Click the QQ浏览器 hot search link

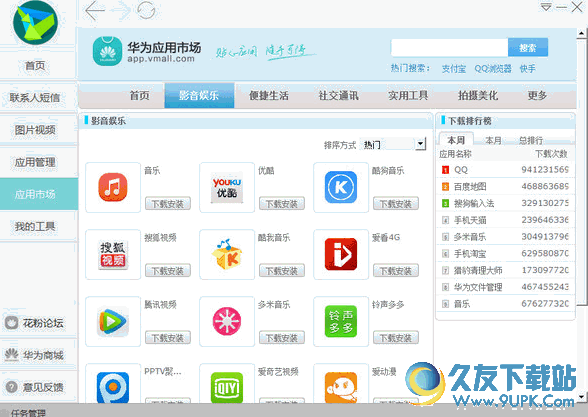[493, 69]
